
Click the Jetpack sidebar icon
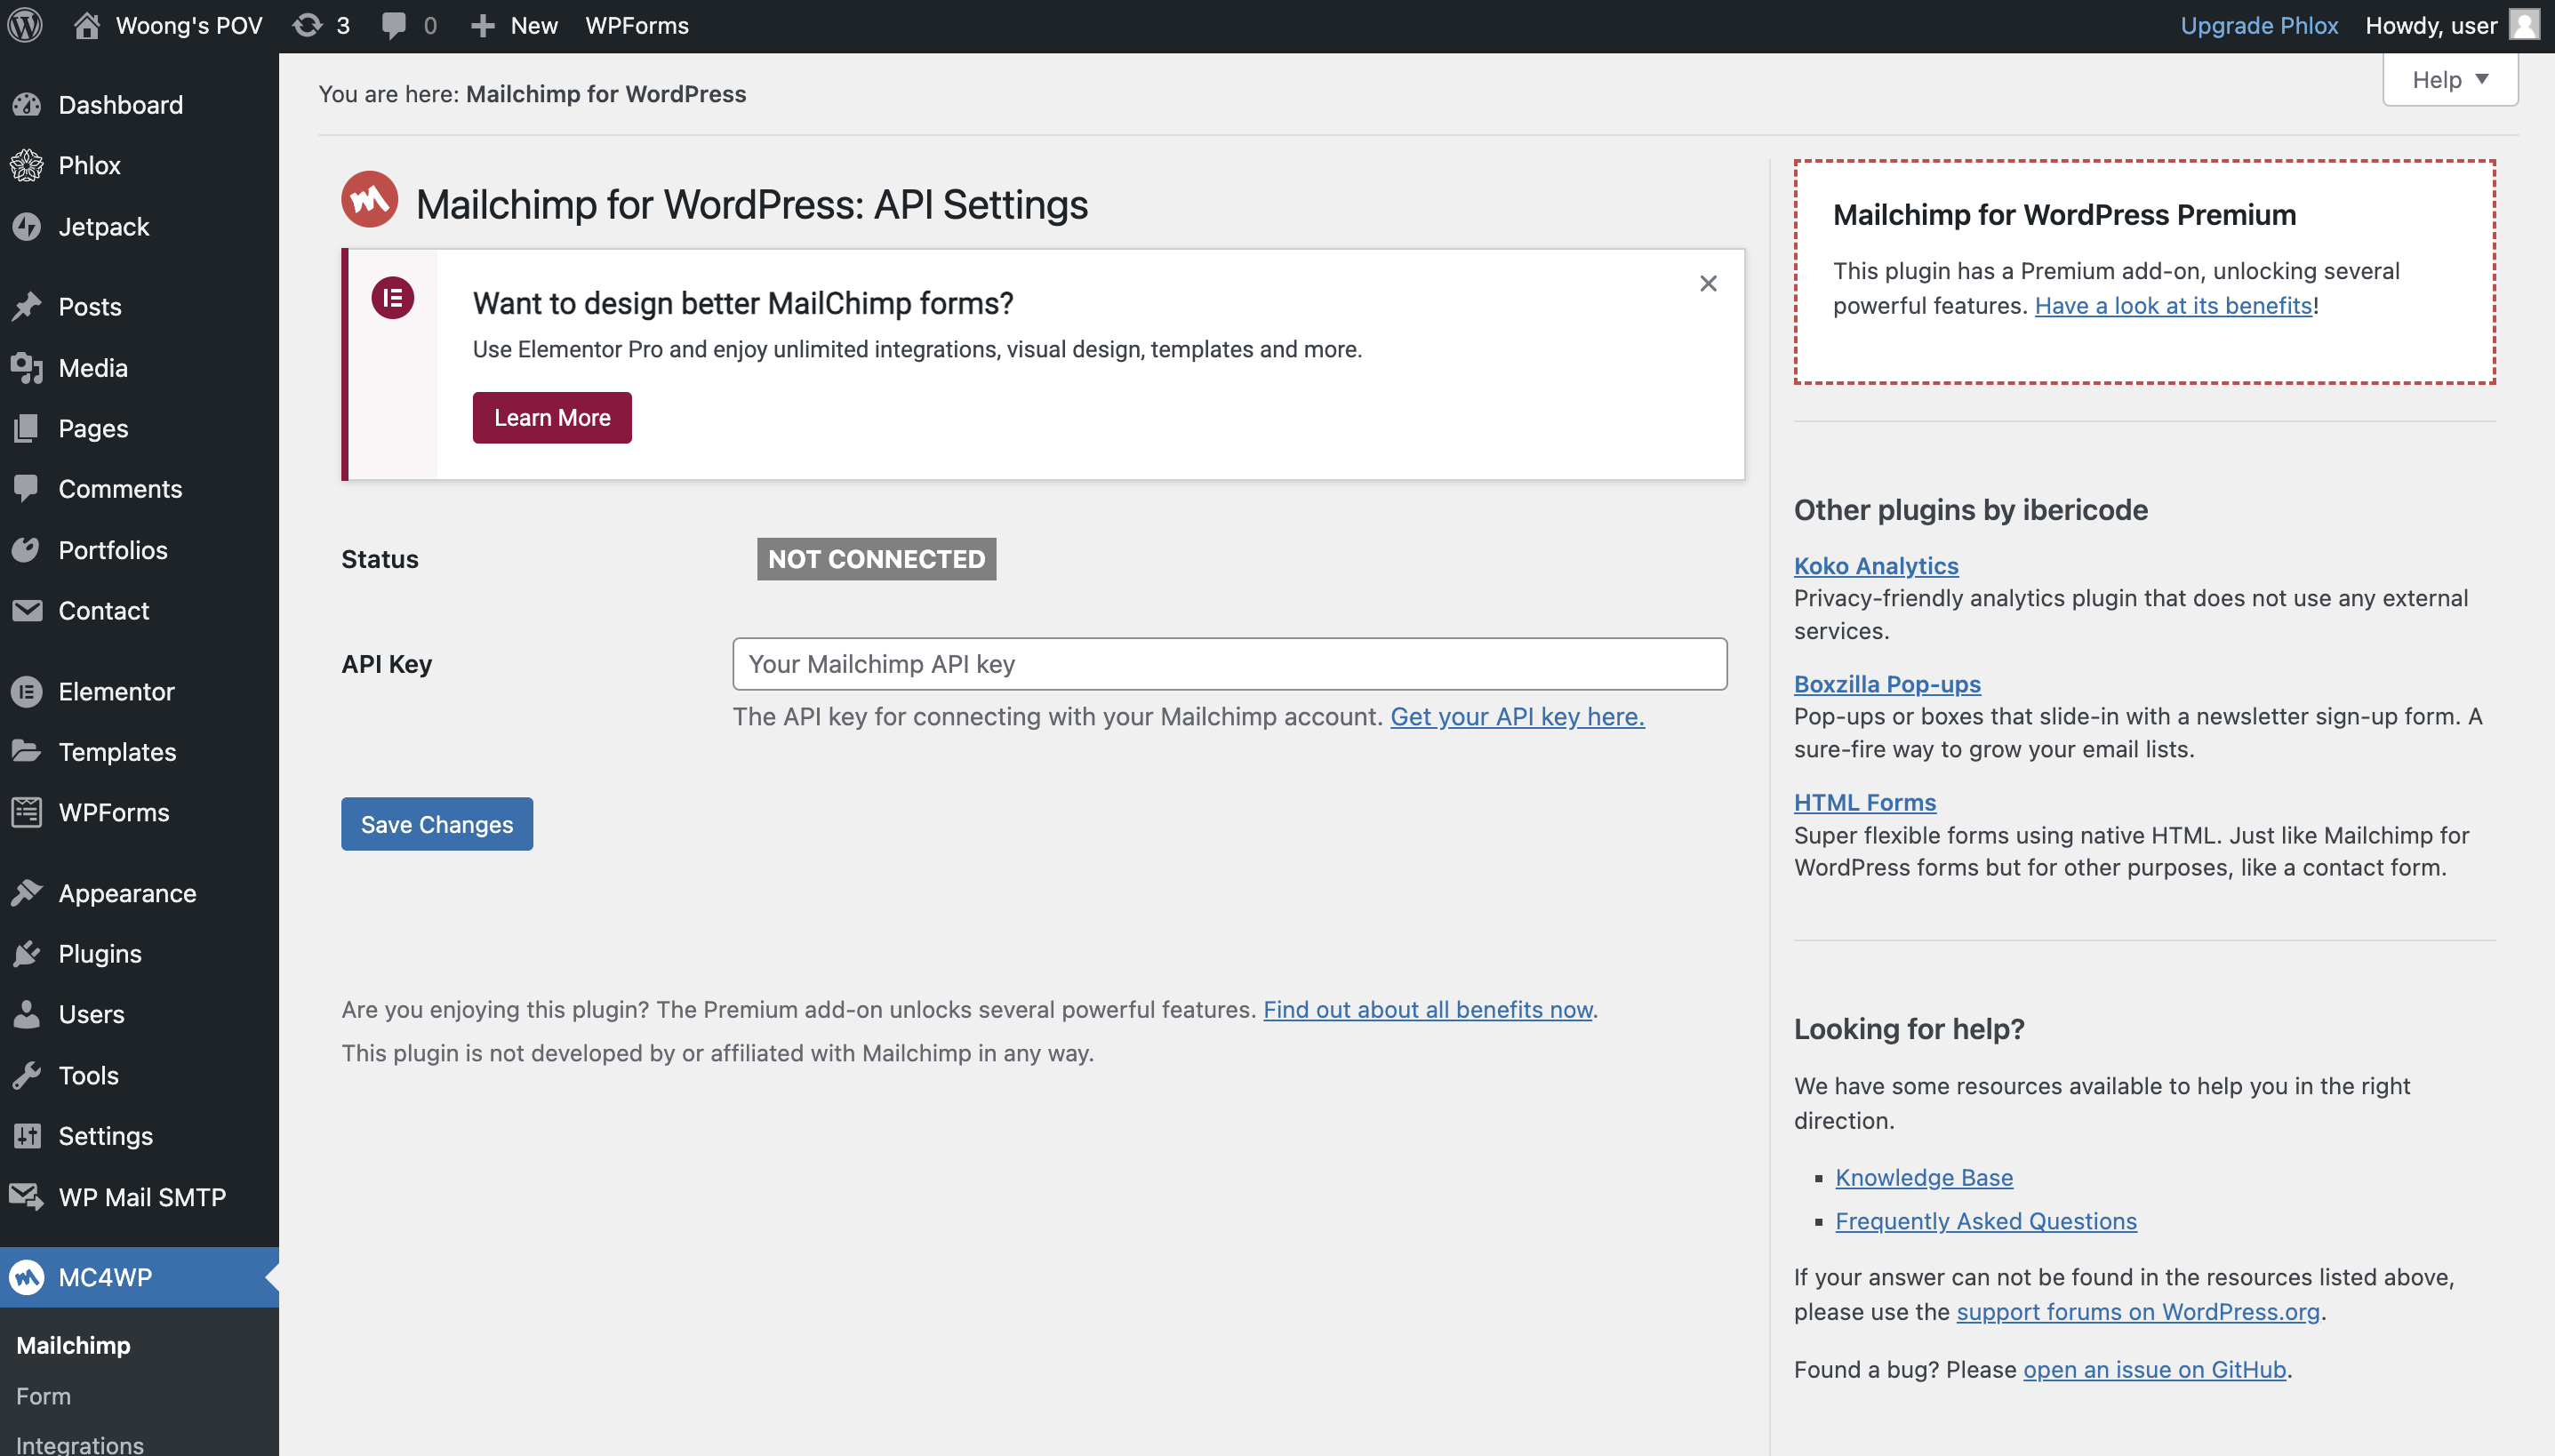(x=27, y=227)
